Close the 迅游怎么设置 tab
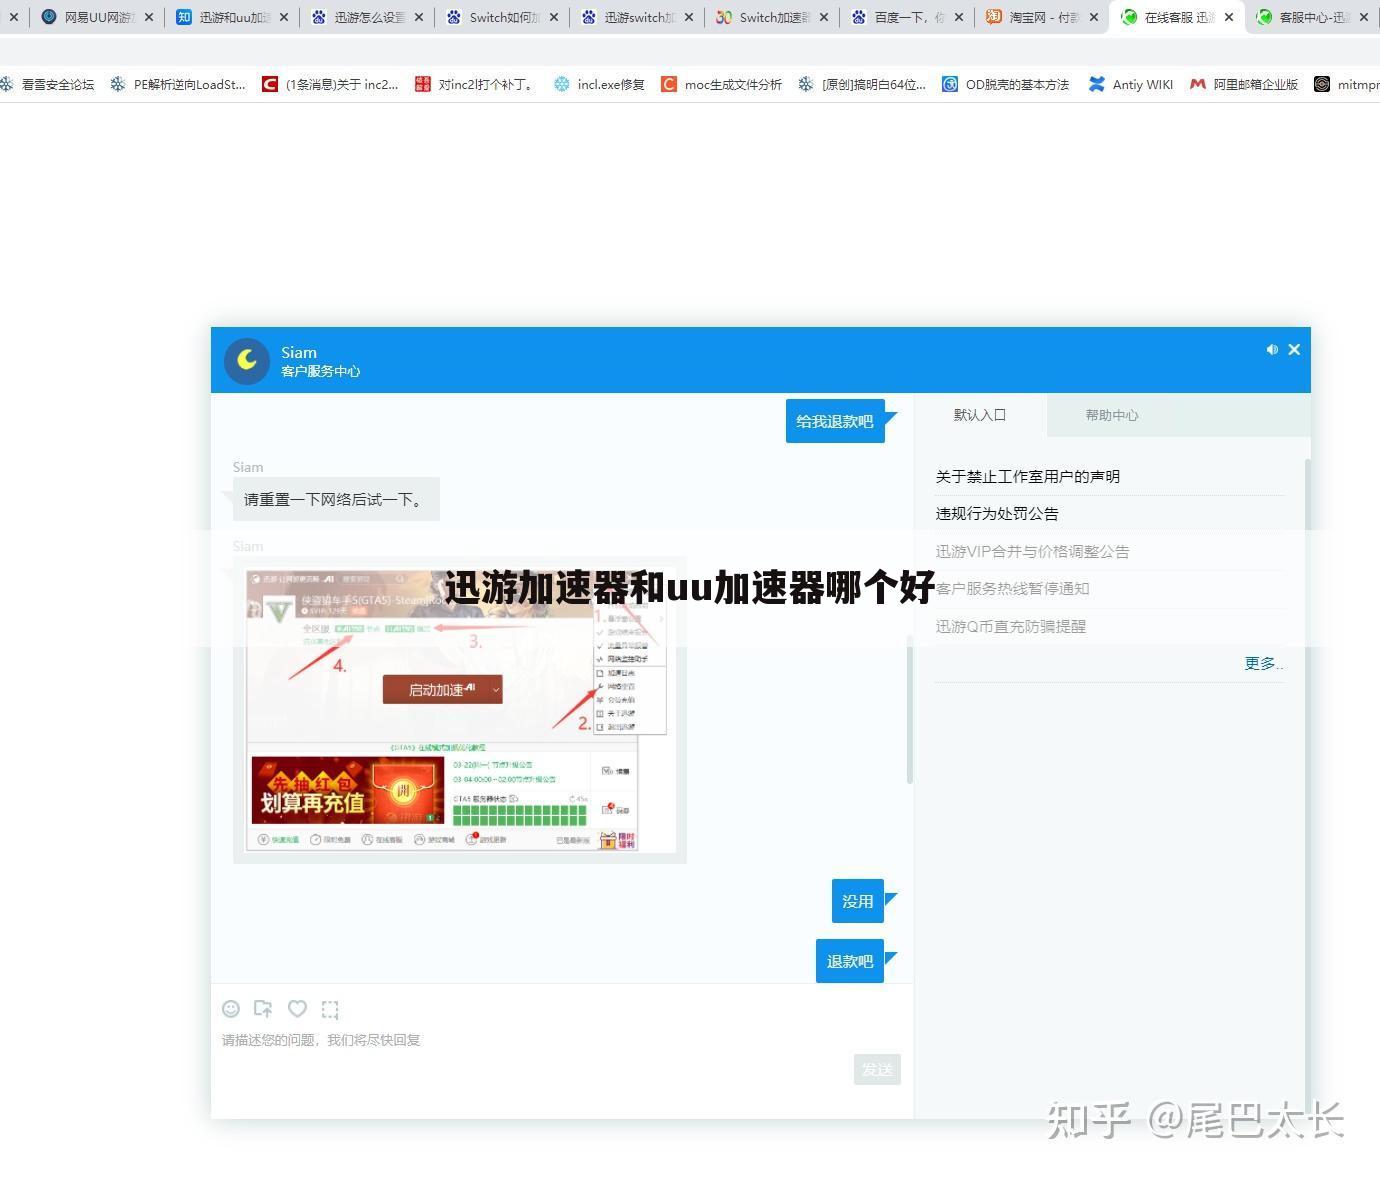Viewport: 1380px width, 1177px height. 419,17
